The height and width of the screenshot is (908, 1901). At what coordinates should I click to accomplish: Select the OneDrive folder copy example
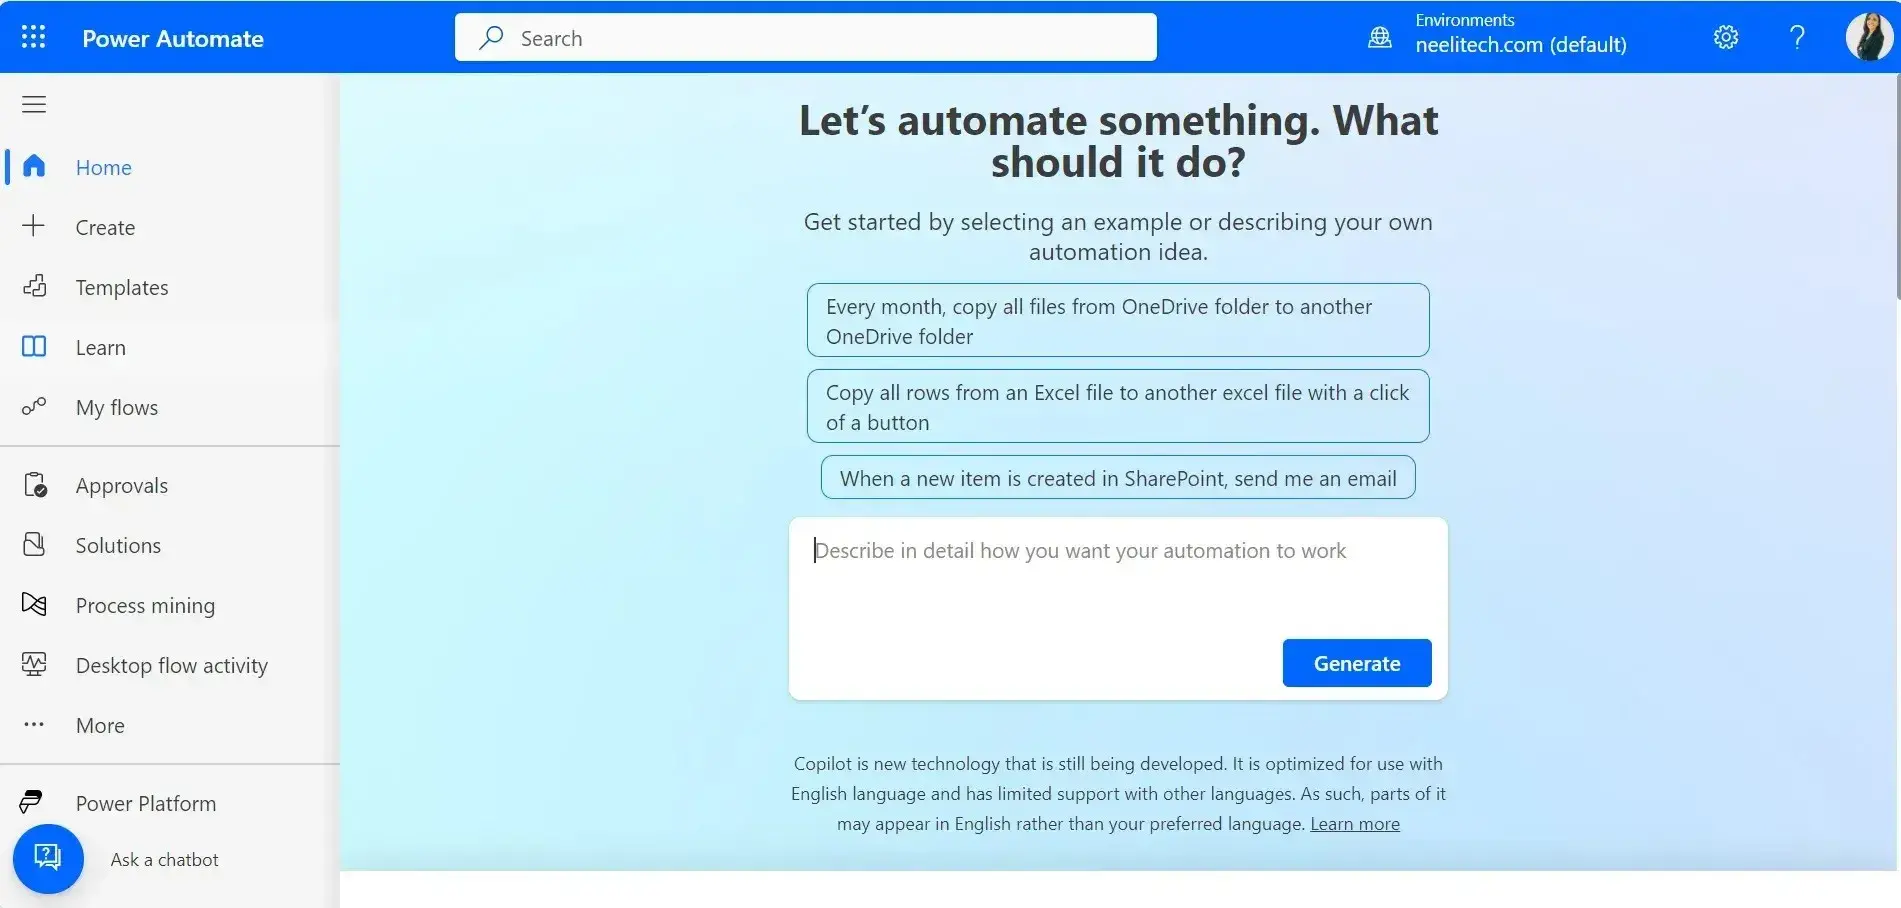pos(1118,320)
